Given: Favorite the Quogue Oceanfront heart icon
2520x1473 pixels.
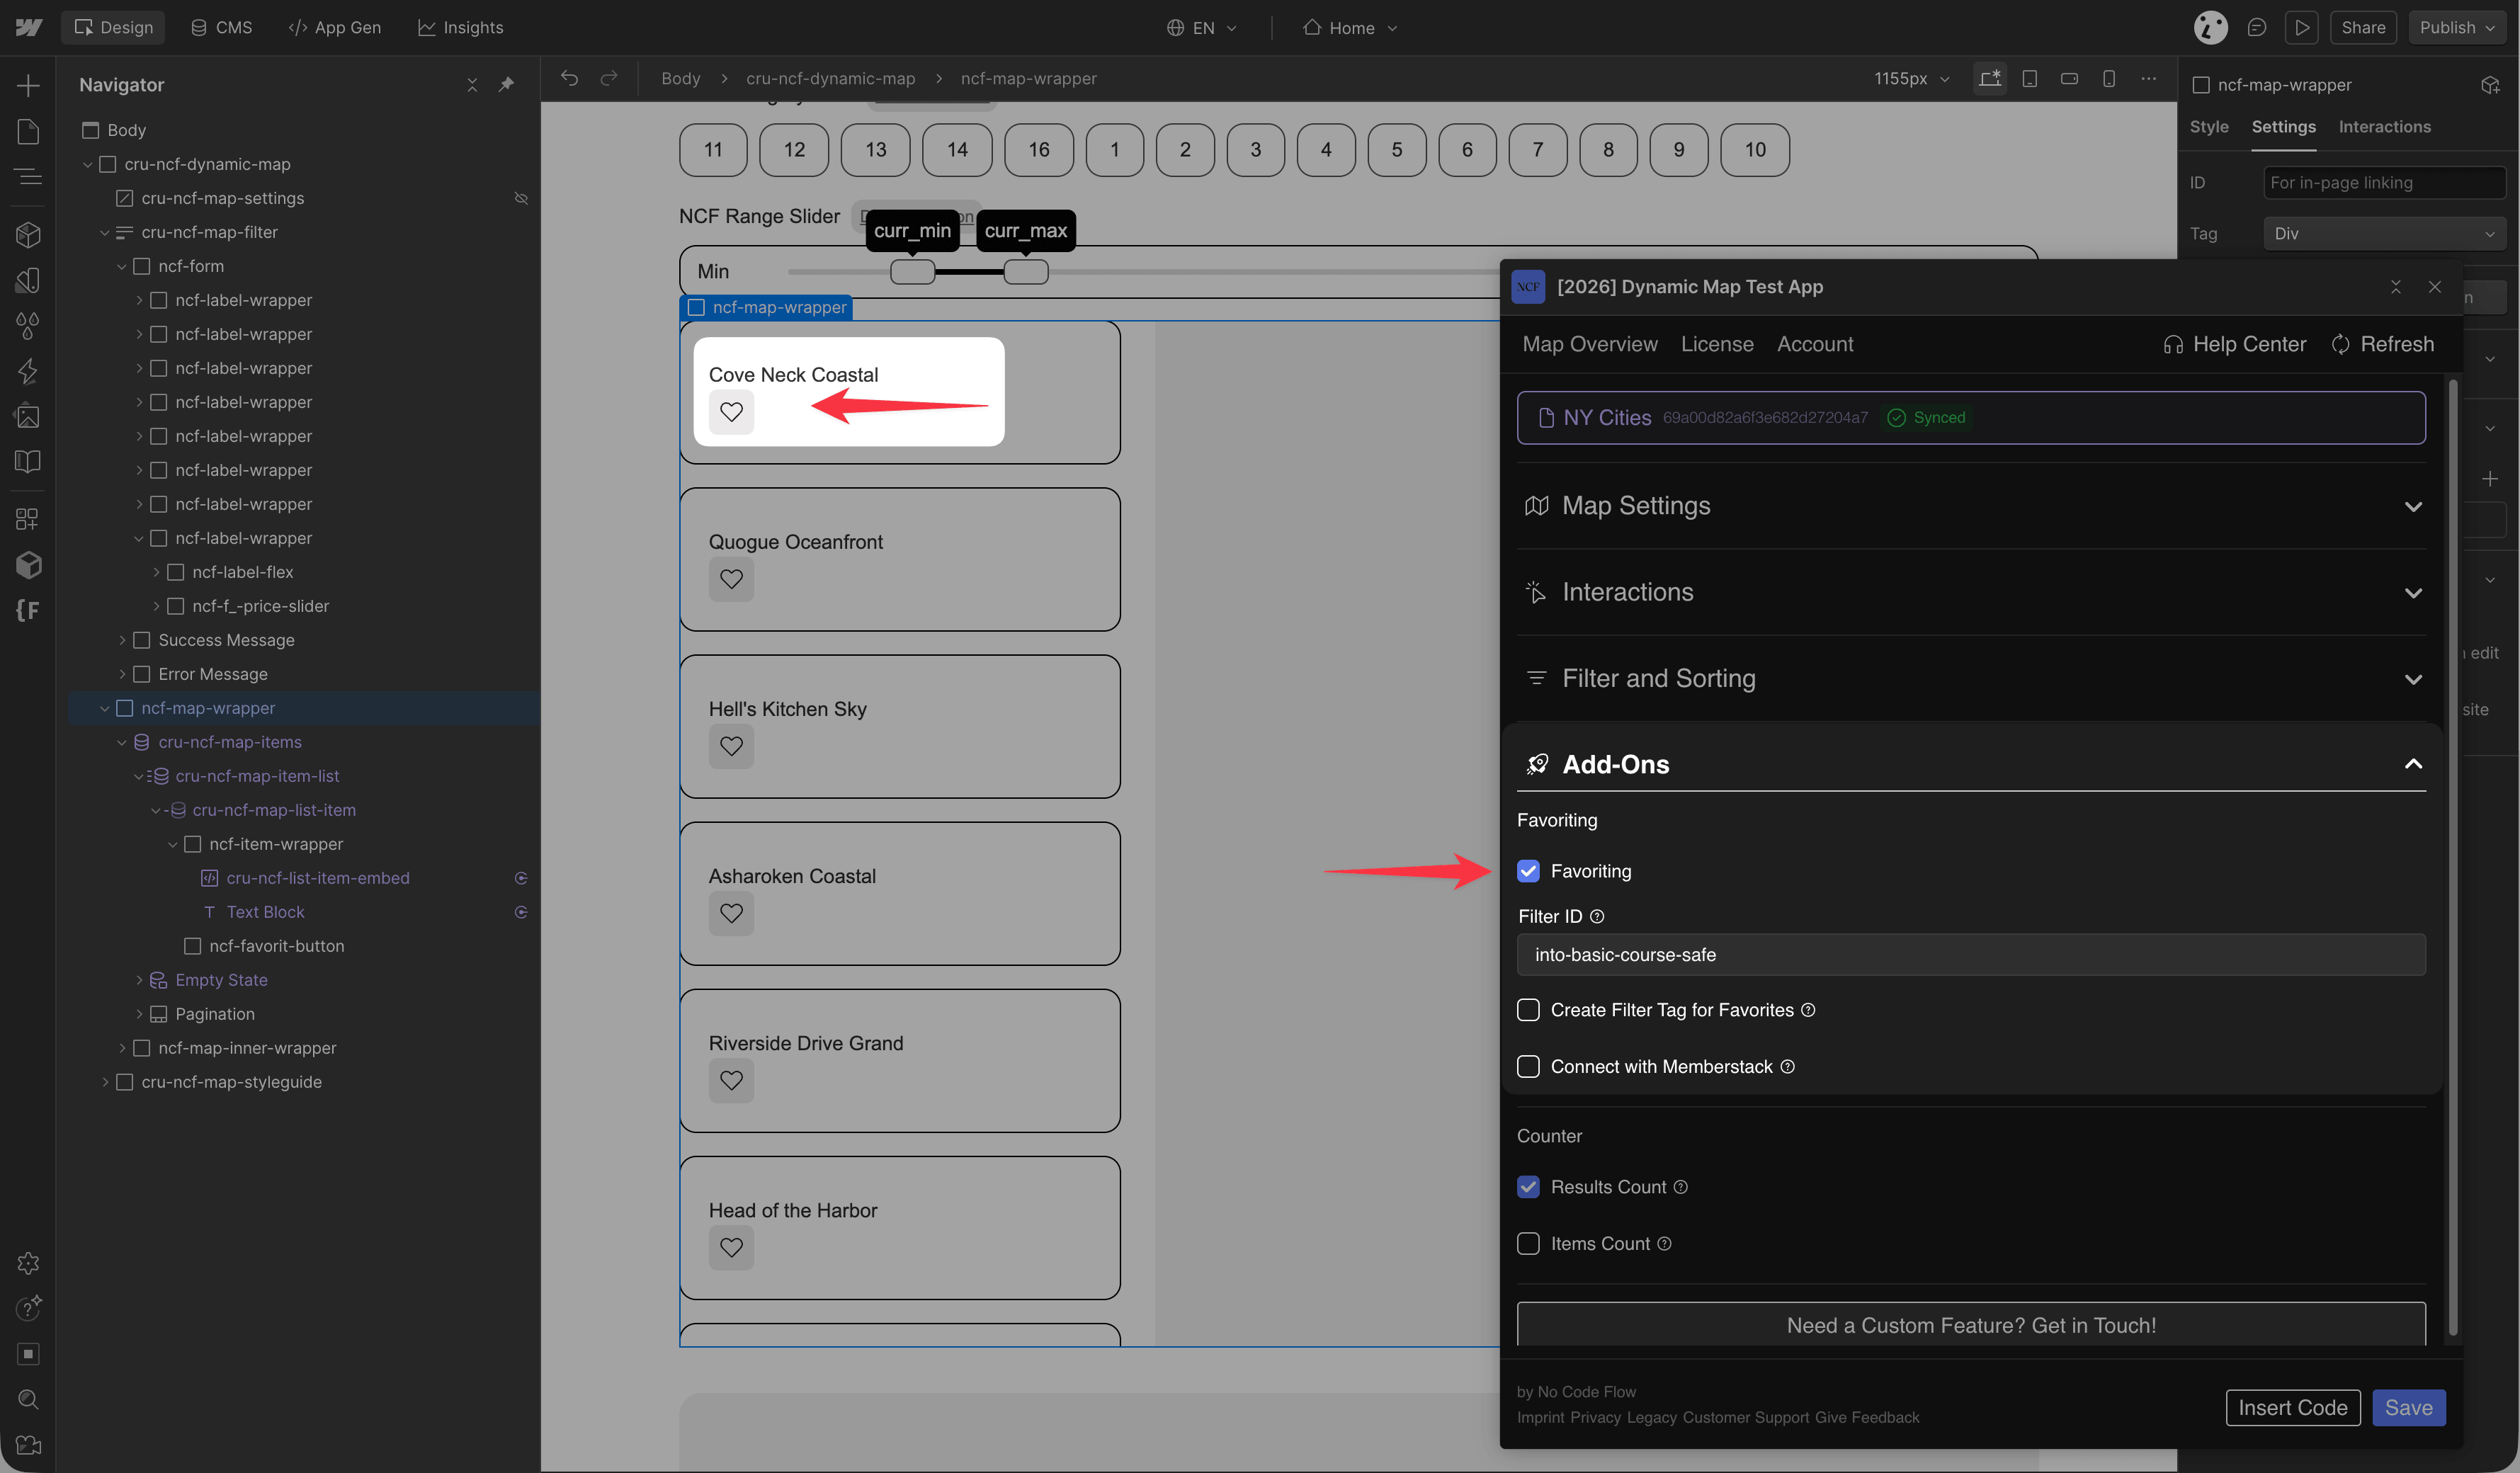Looking at the screenshot, I should pyautogui.click(x=731, y=579).
